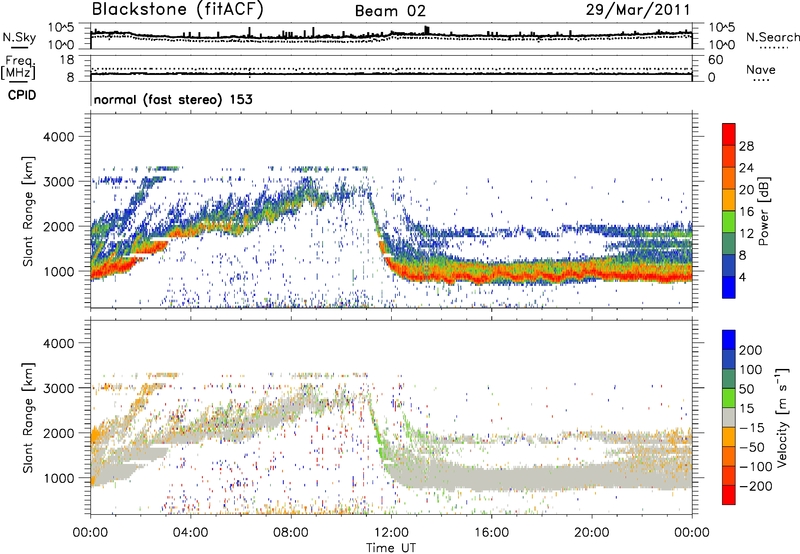Select the text normal (fast stereo) 153
Viewport: 800px width, 554px height.
click(173, 99)
